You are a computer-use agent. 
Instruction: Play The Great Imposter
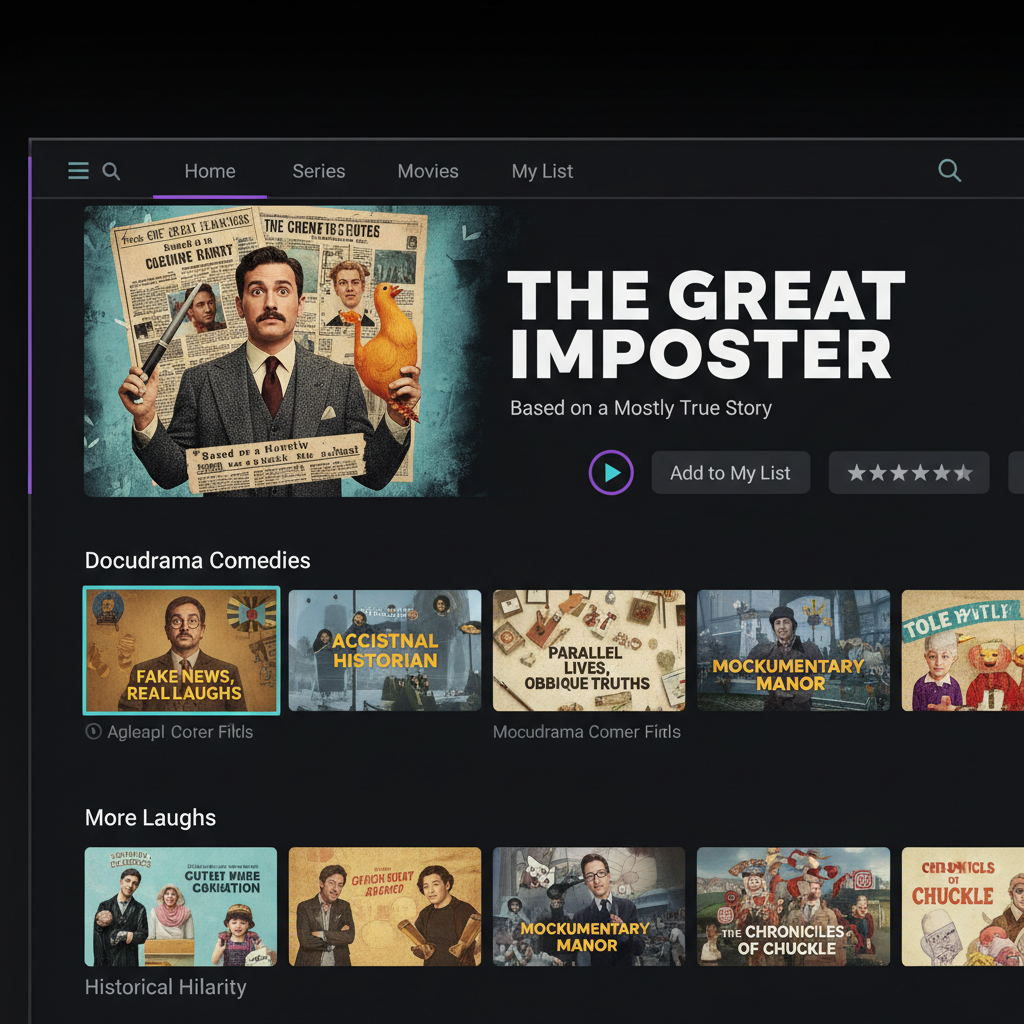[x=611, y=472]
